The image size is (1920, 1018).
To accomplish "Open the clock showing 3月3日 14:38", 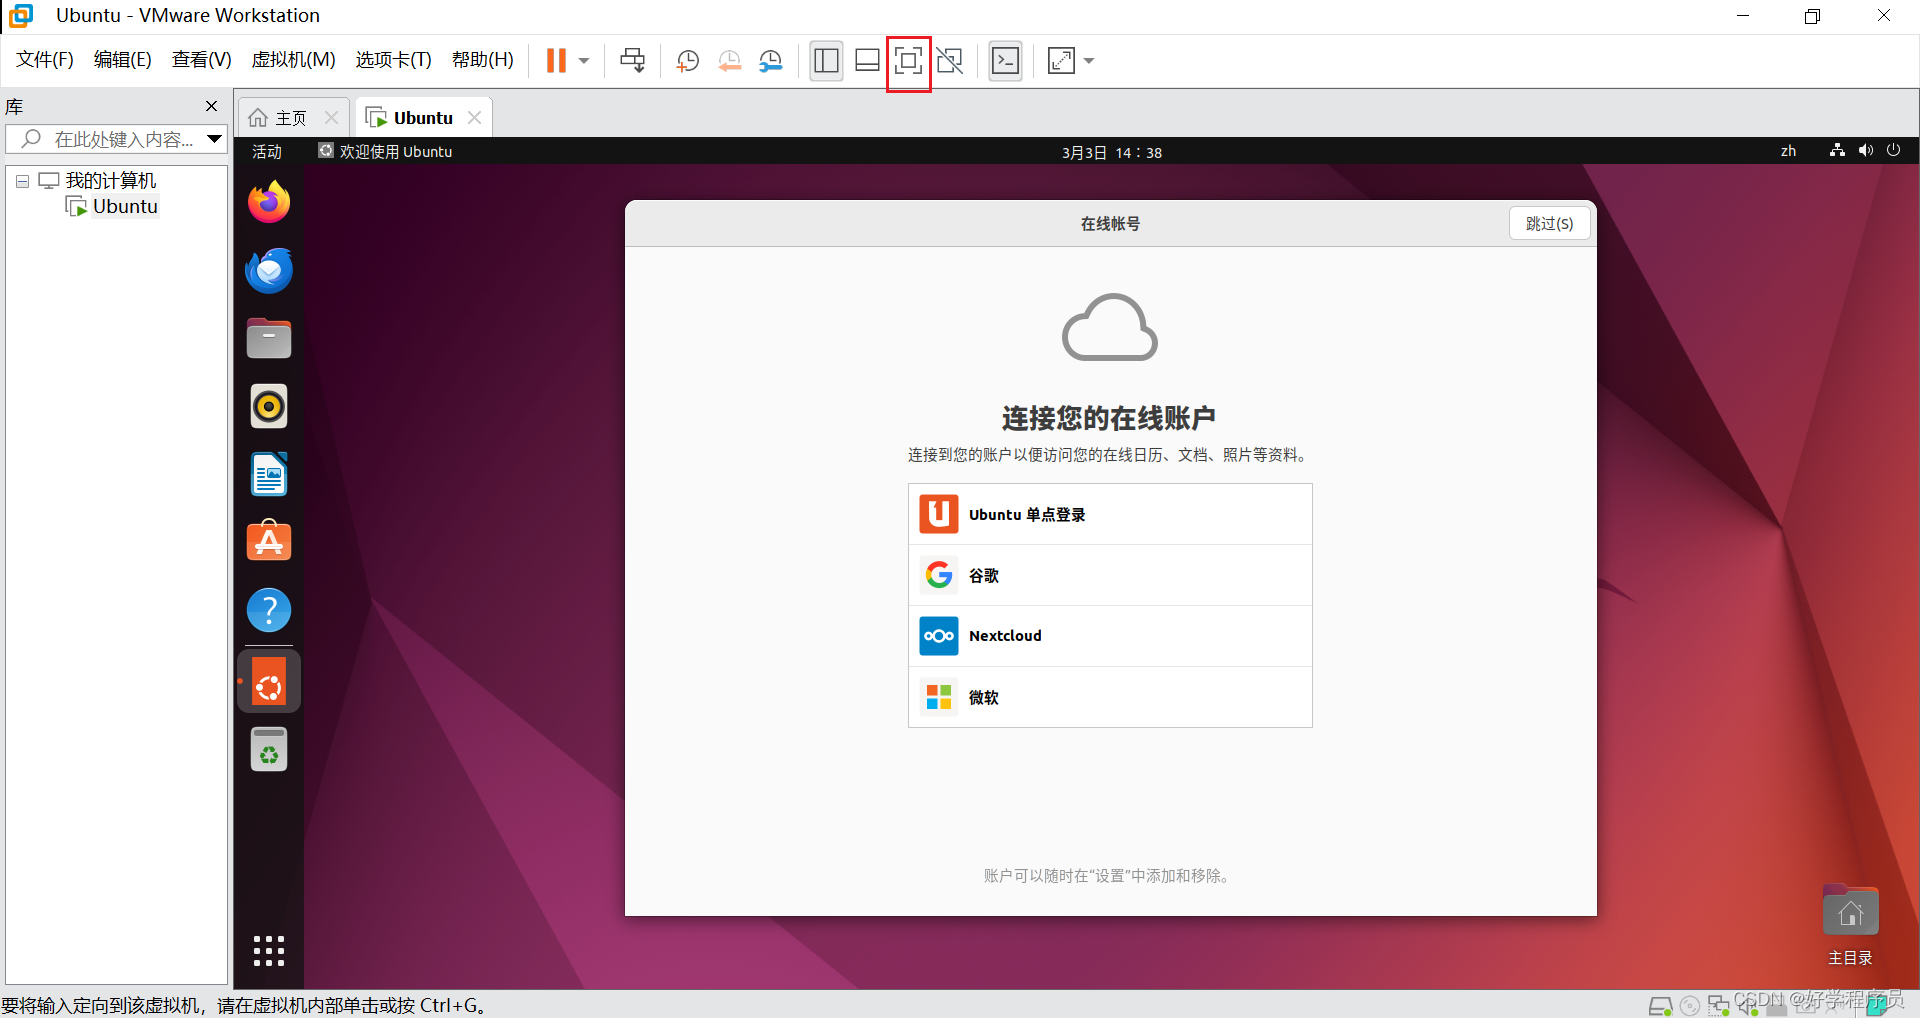I will click(1111, 152).
